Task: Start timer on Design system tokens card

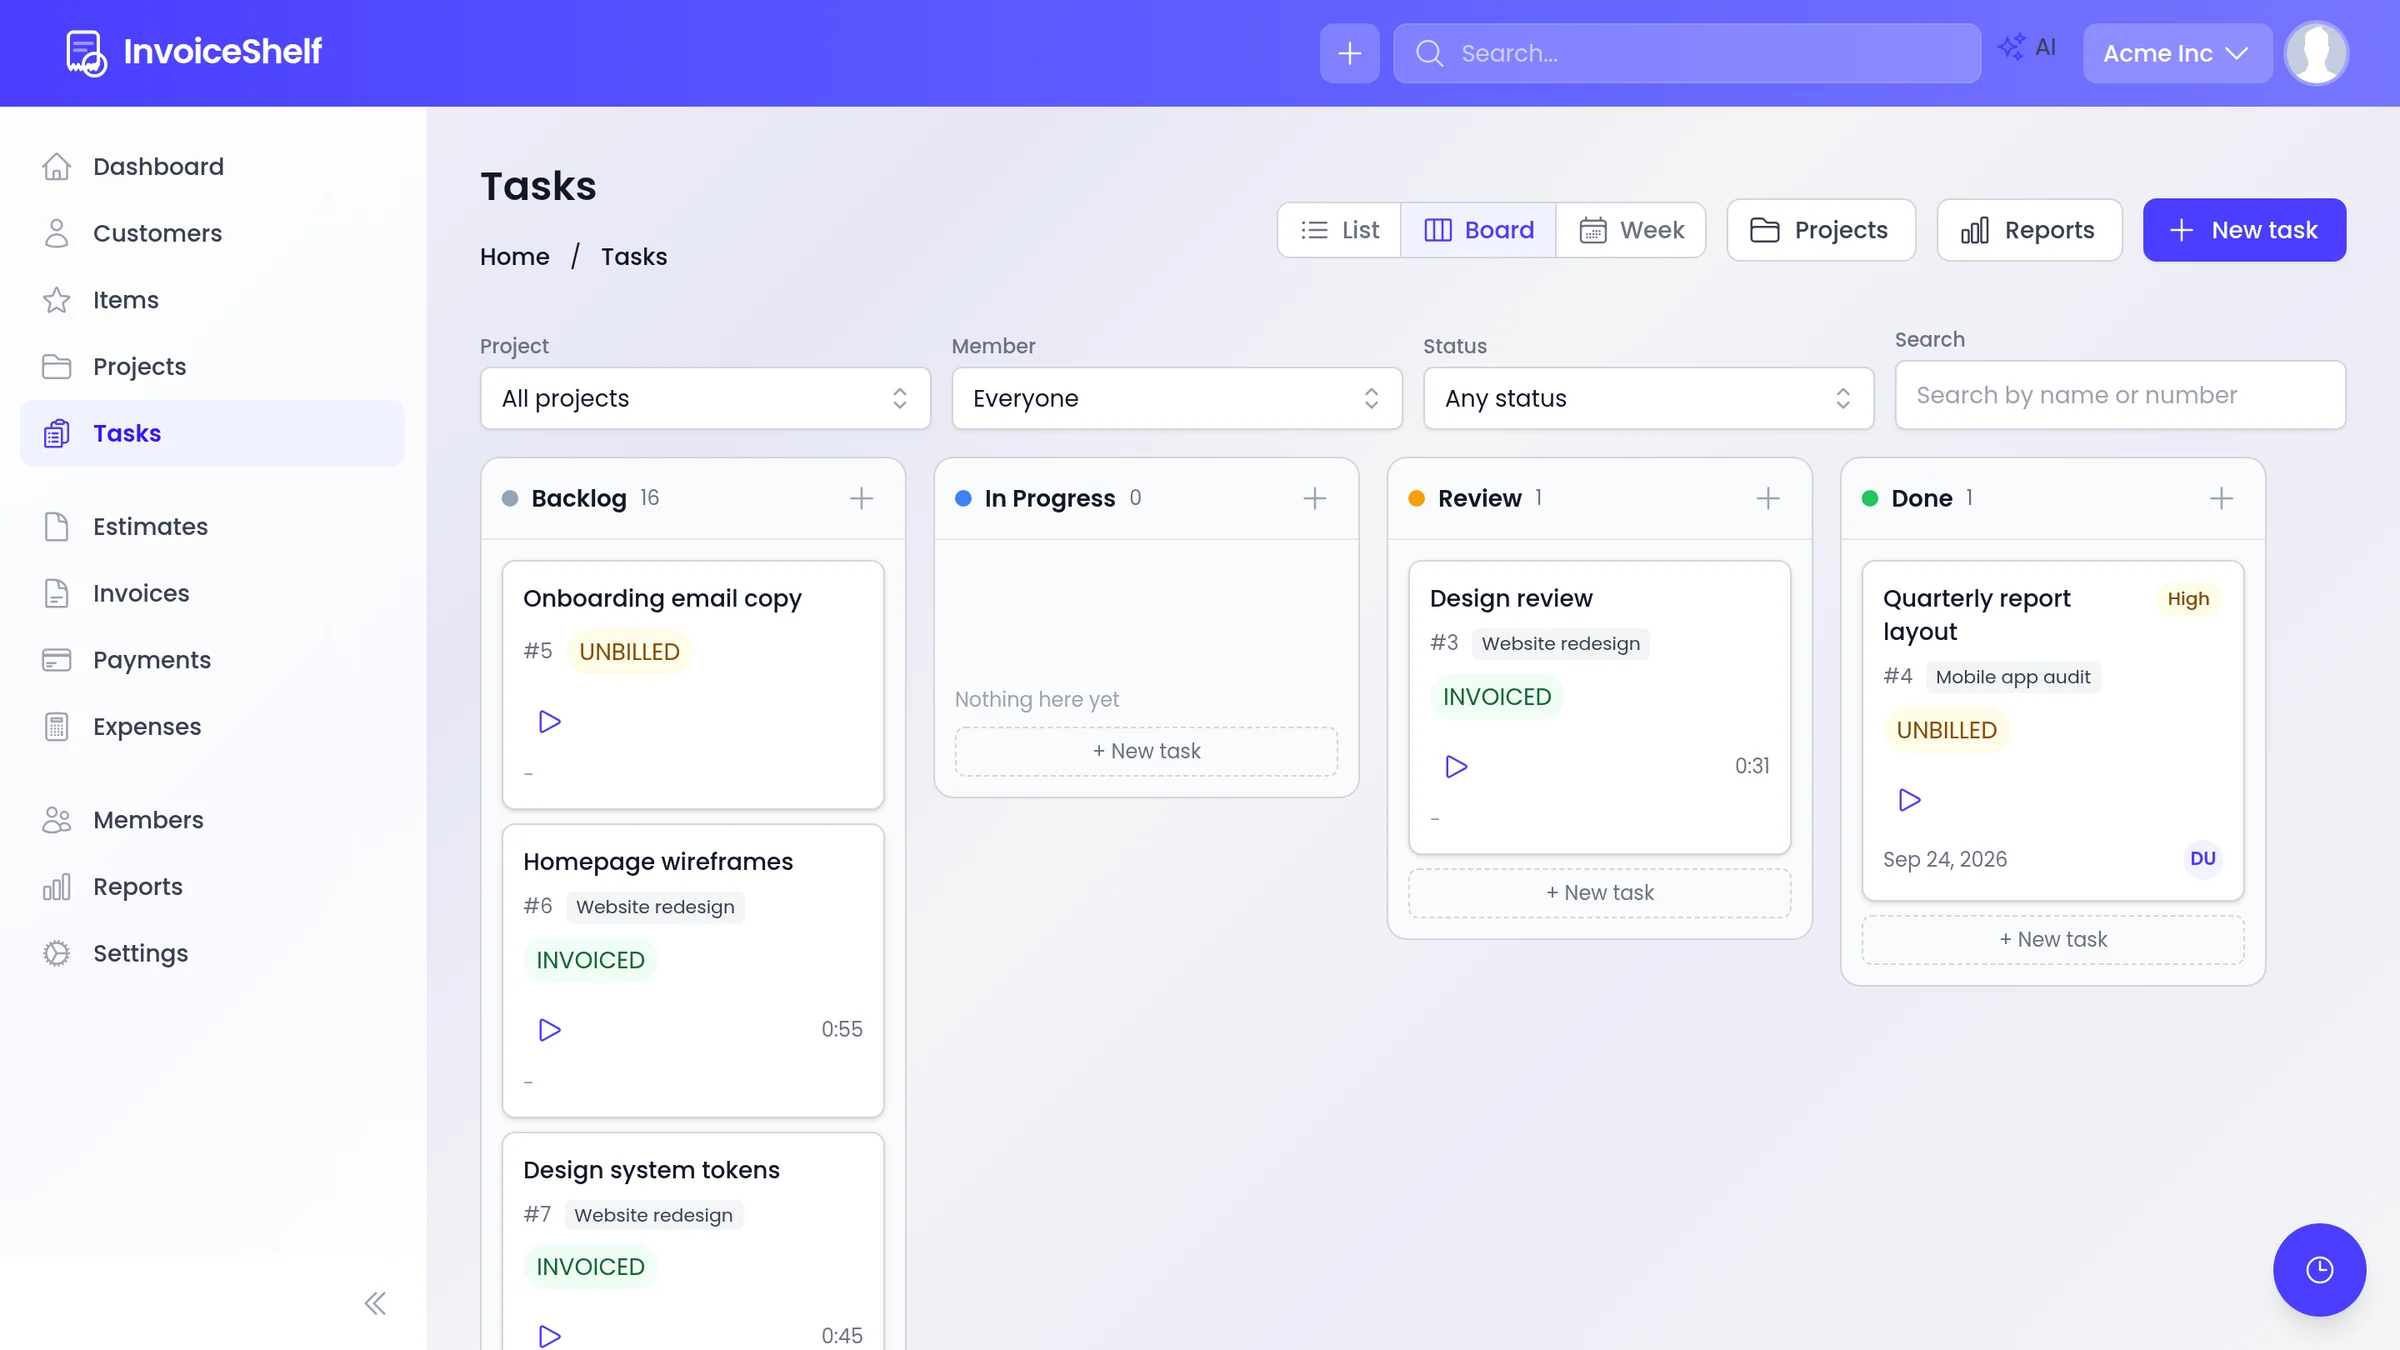Action: [x=549, y=1335]
